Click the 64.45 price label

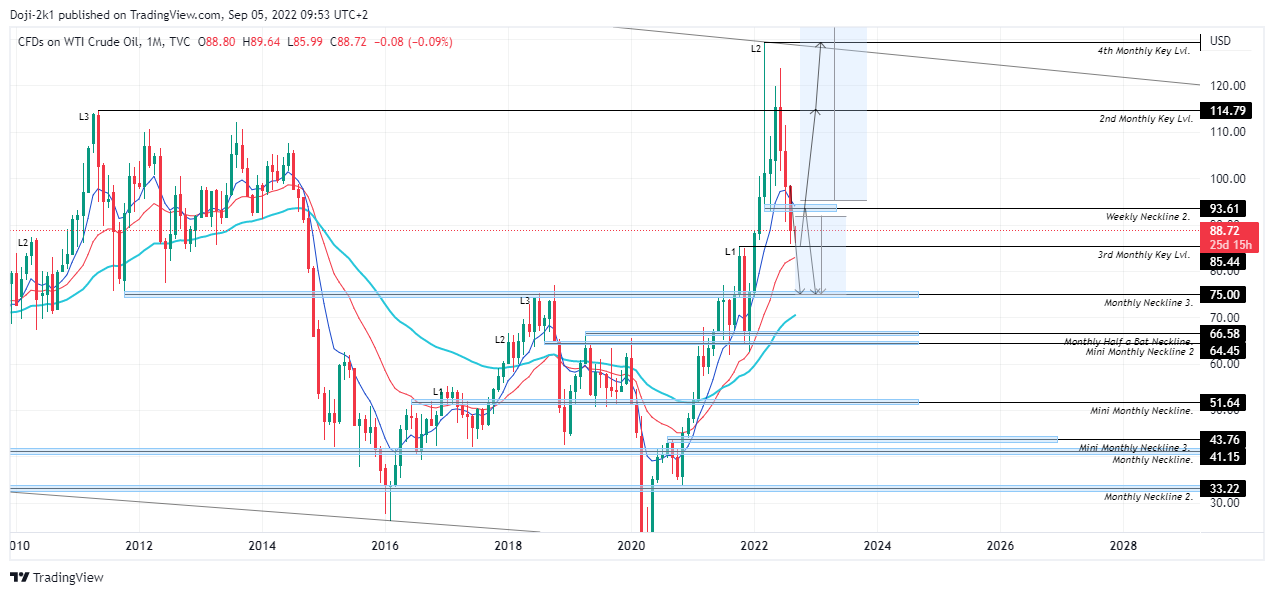[x=1225, y=350]
